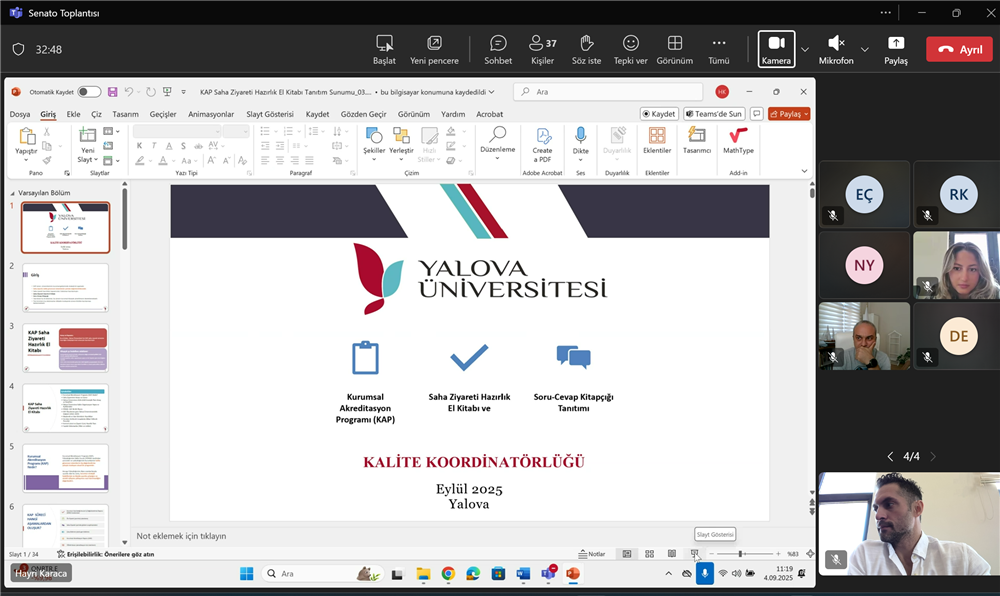Viewport: 1000px width, 596px height.
Task: Switch to the Ekle ribbon tab
Action: [73, 114]
